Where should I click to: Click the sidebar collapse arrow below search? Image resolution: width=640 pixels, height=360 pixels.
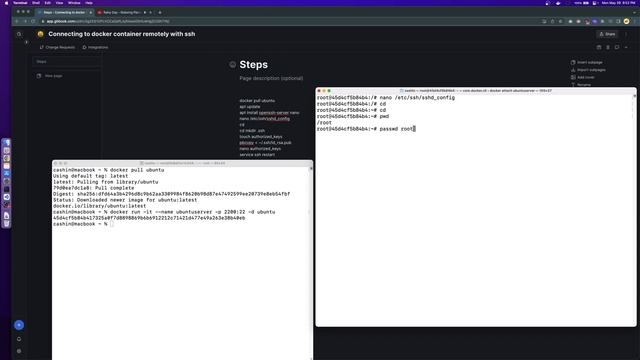coord(27,42)
